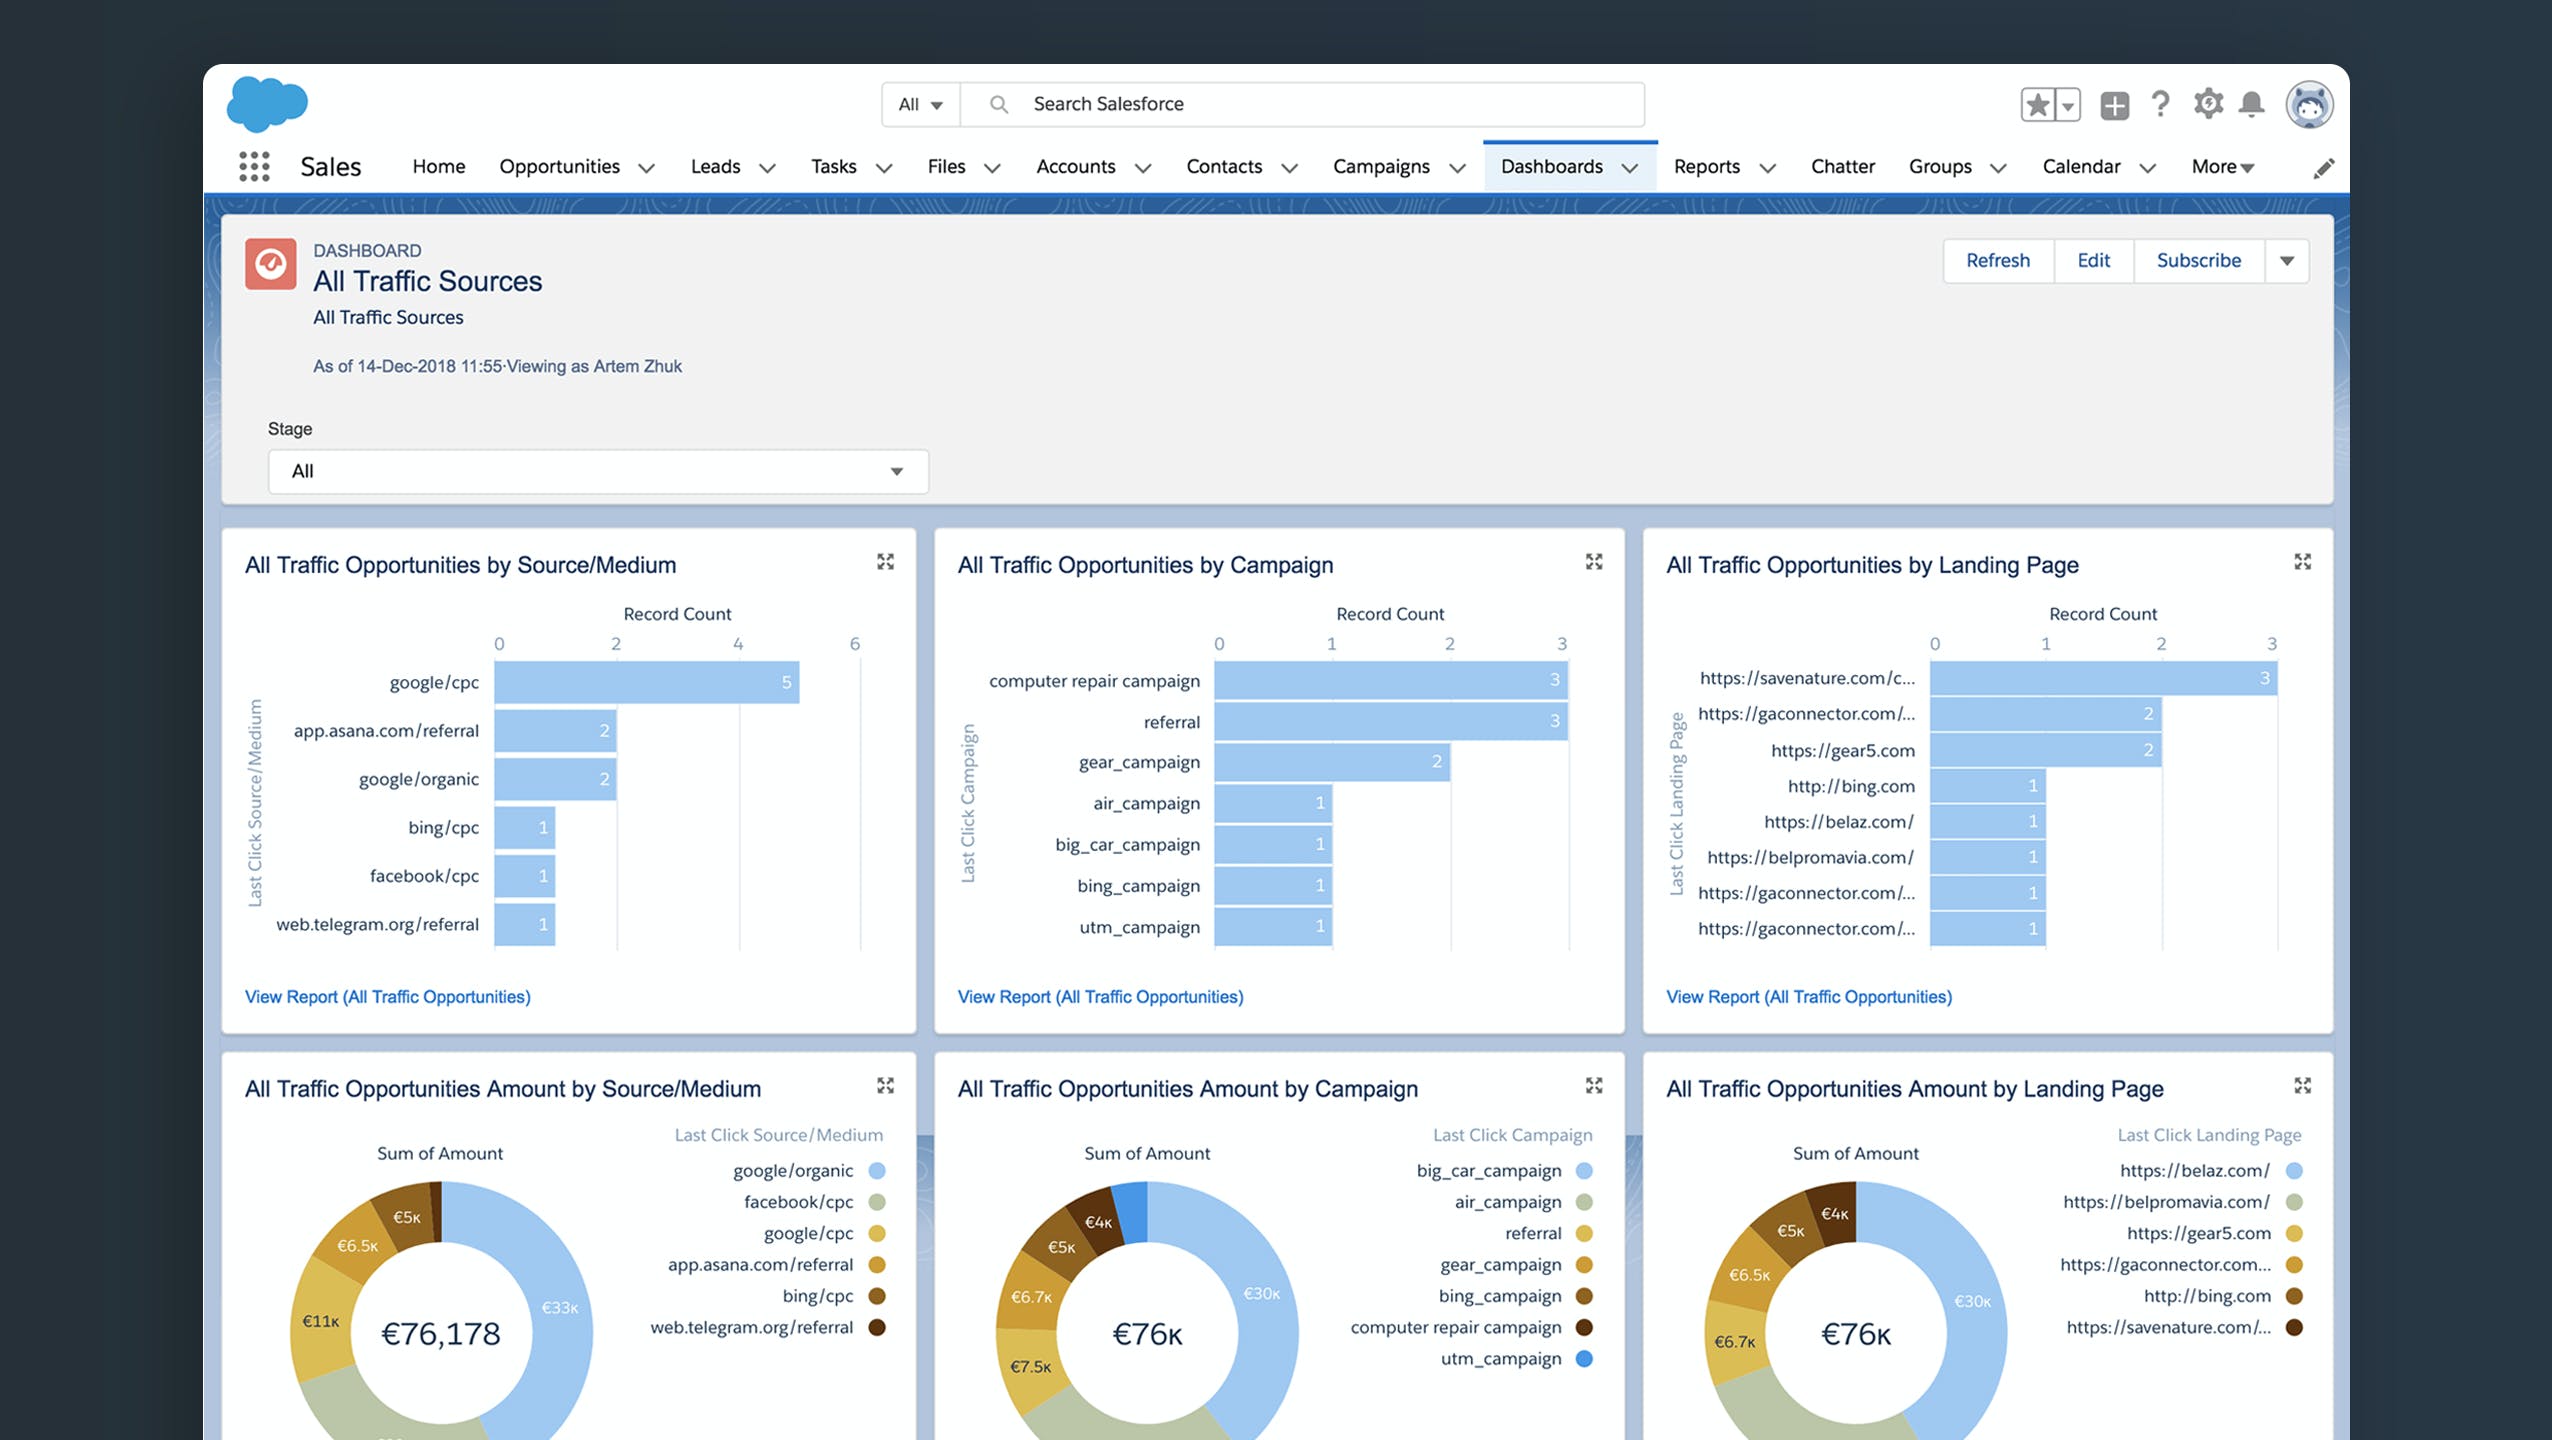The width and height of the screenshot is (2552, 1440).
Task: Open the All search scope dropdown
Action: click(920, 104)
